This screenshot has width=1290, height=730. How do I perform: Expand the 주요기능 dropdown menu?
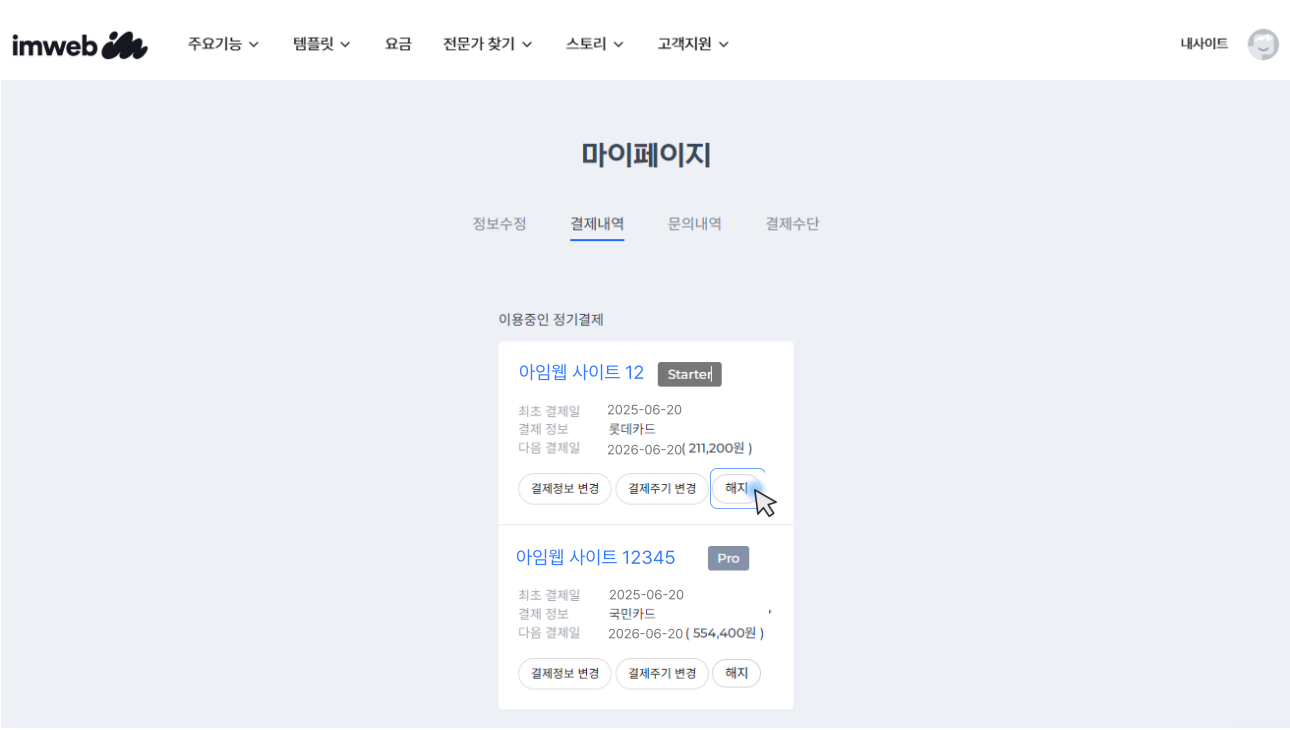[x=223, y=44]
